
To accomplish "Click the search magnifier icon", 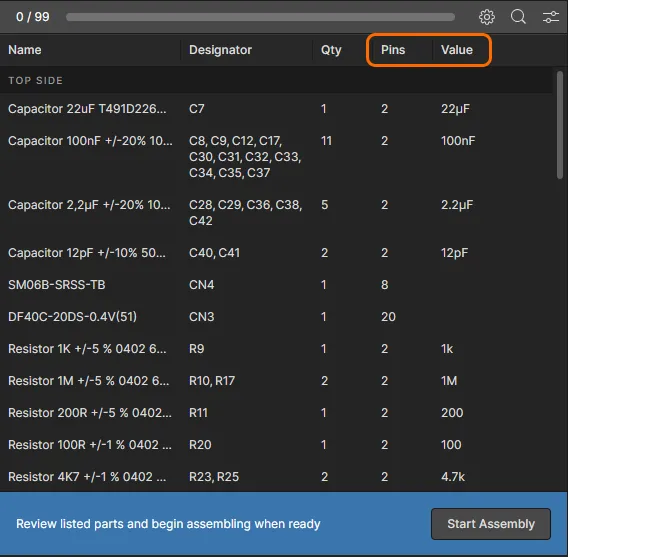I will [518, 17].
